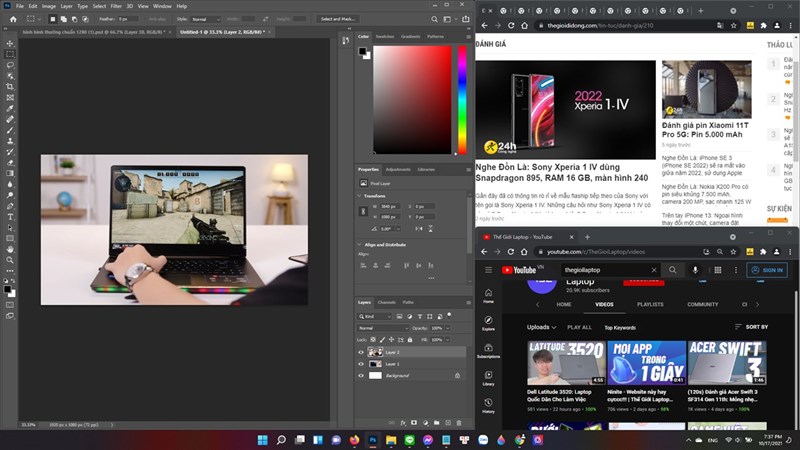Open YouTube Library in the sidebar
The width and height of the screenshot is (800, 450).
pos(488,379)
